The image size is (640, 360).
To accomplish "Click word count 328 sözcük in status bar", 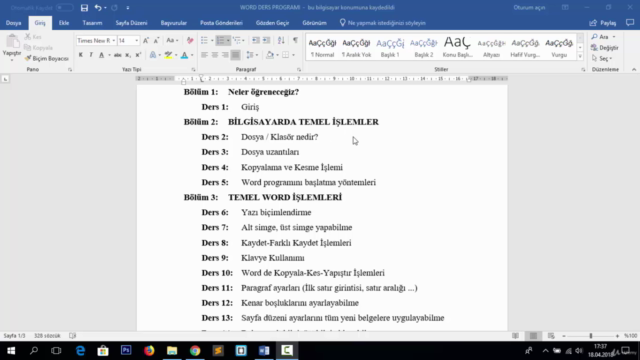I will coord(47,336).
